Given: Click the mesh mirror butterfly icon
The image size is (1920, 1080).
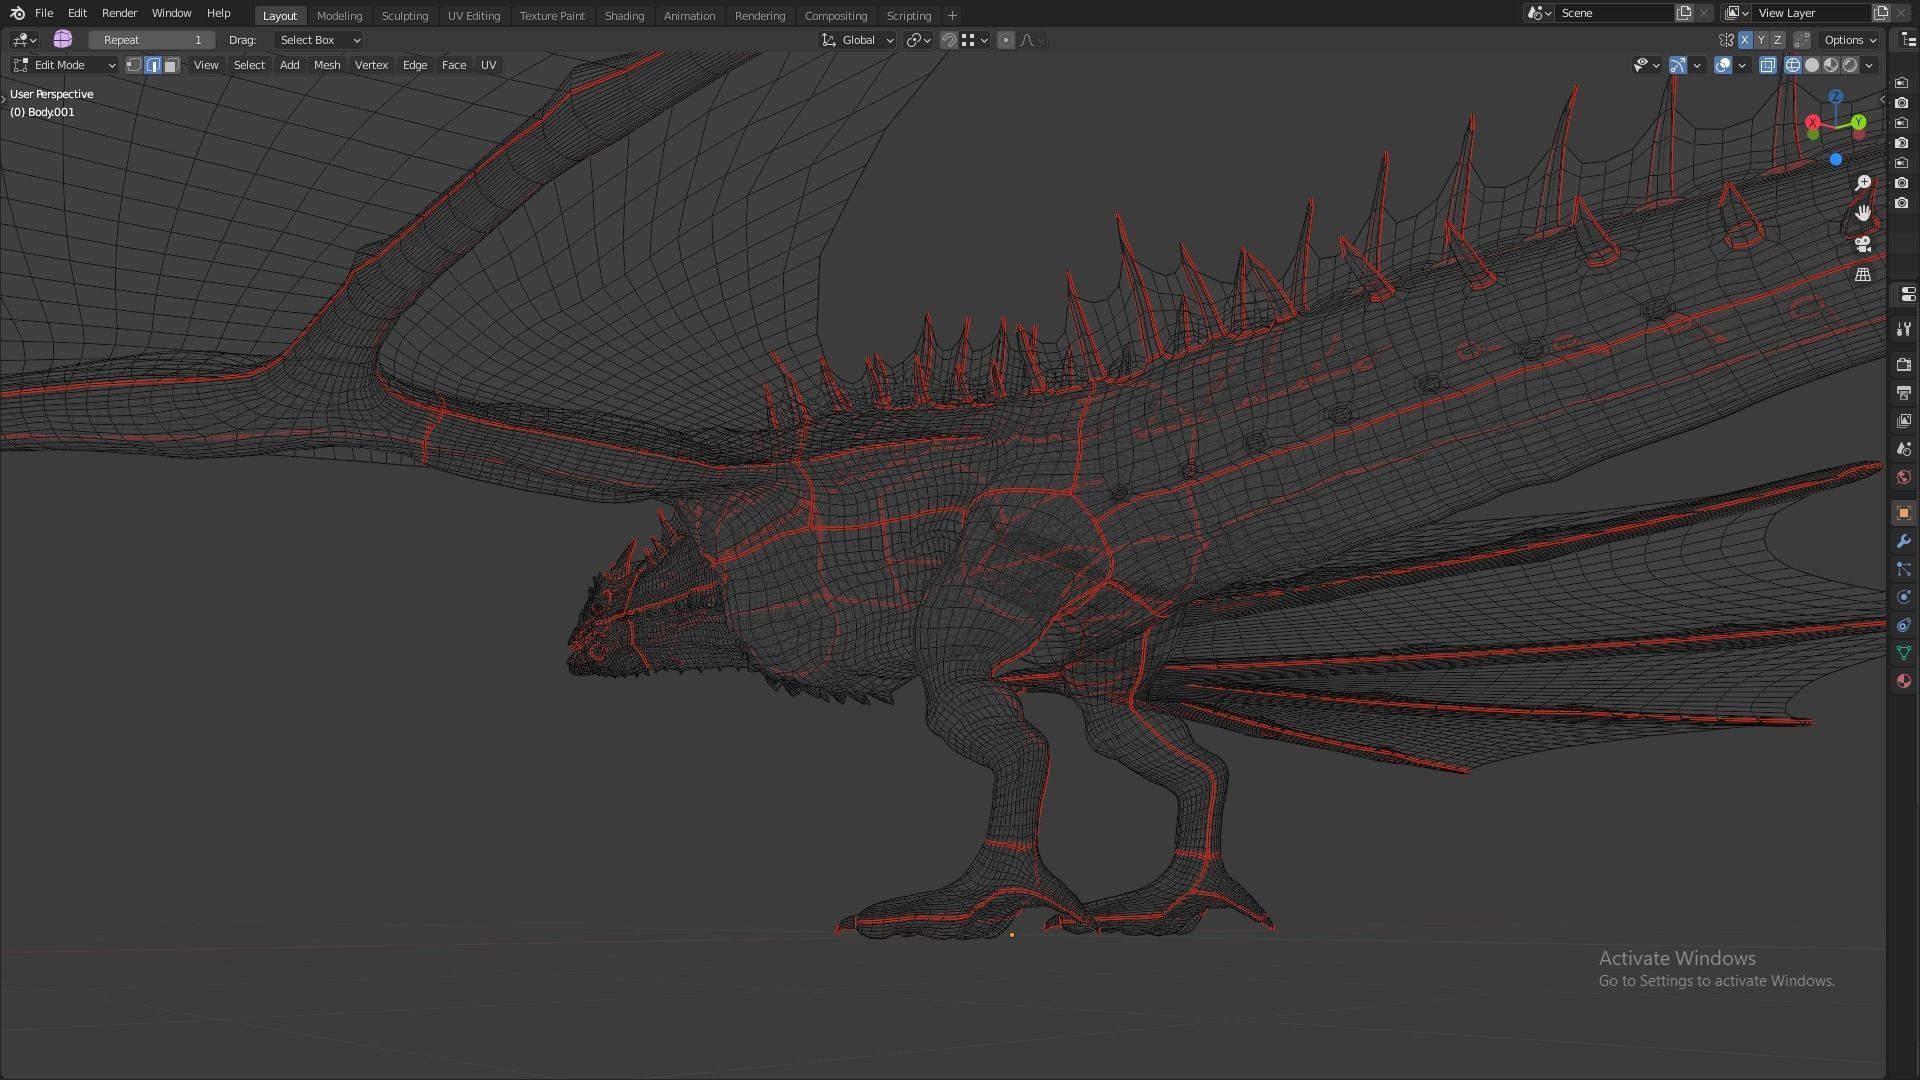Looking at the screenshot, I should (x=1727, y=40).
